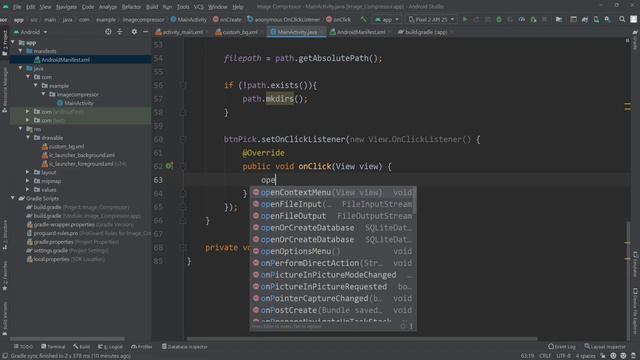
Task: Open the Android project view dropdown
Action: tap(30, 32)
